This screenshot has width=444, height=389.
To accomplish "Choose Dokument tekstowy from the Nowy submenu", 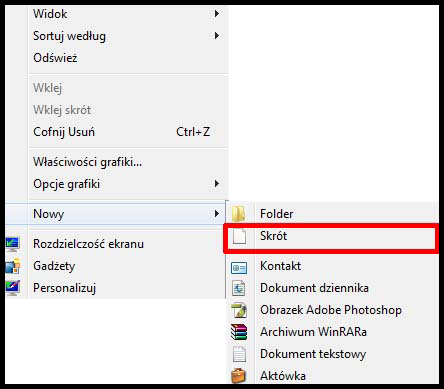I will coord(332,354).
